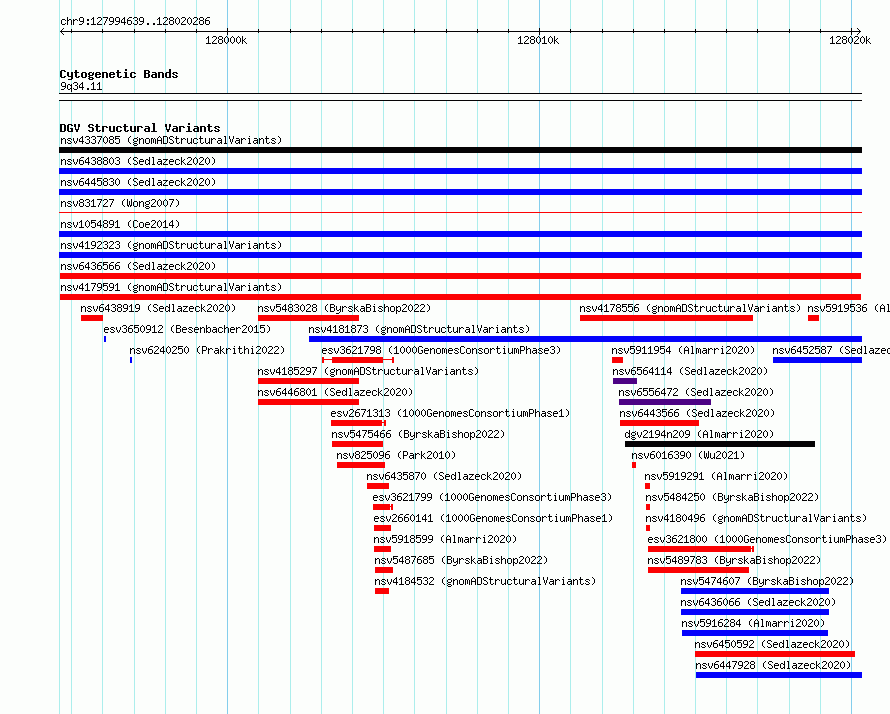Select nsv4181873 gnomADStructuralVariants label
The image size is (890, 714).
pos(419,329)
